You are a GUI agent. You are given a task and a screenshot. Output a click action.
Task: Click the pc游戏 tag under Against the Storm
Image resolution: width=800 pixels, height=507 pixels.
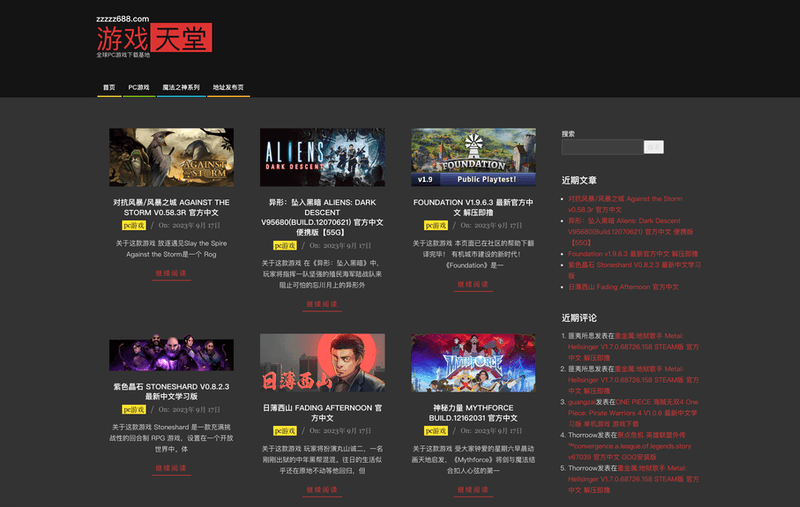(134, 225)
